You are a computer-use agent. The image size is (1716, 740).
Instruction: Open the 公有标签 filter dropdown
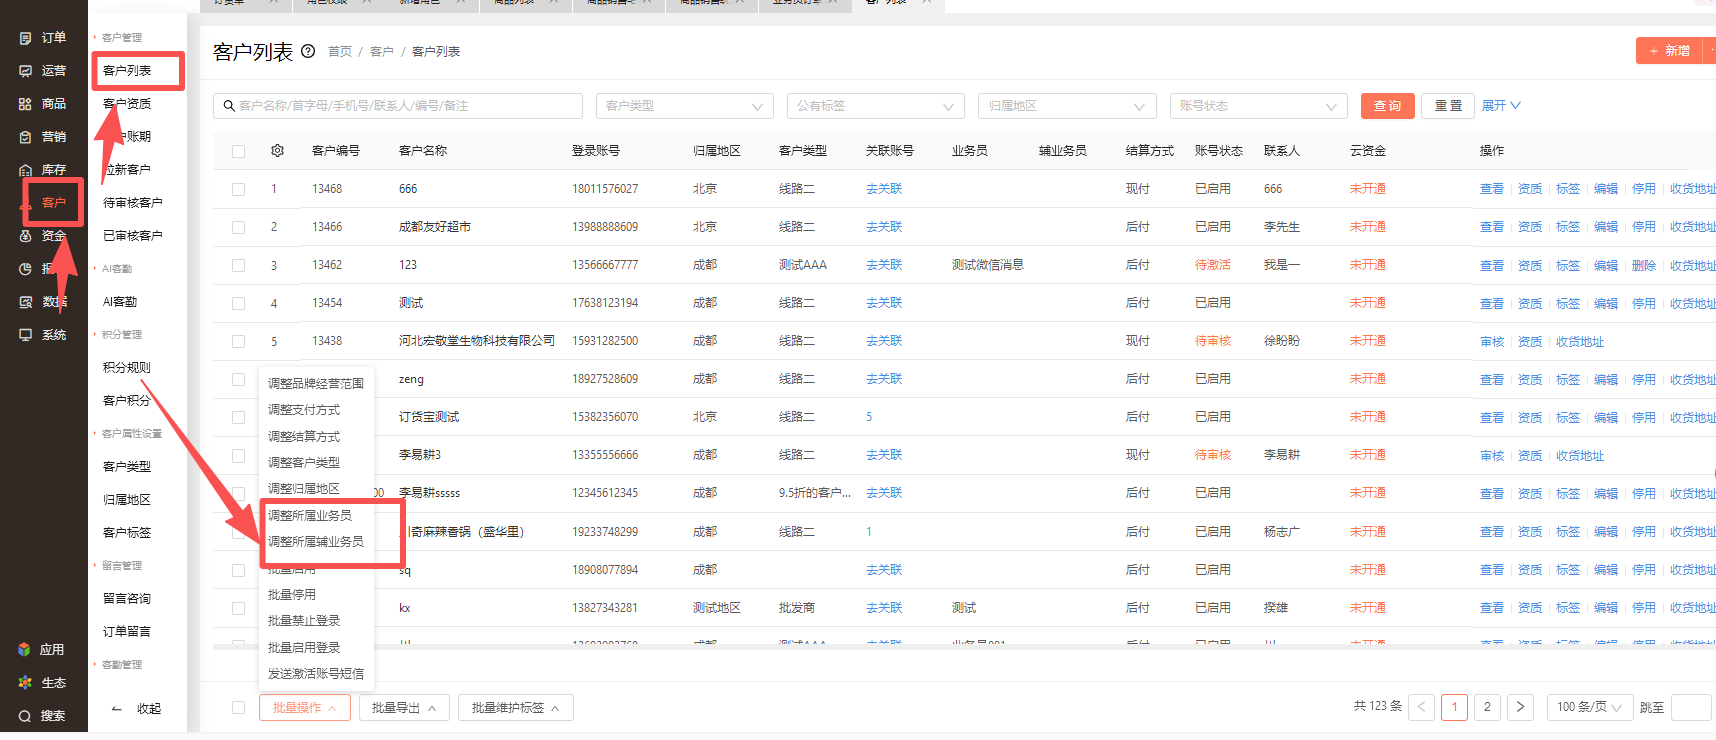coord(876,106)
